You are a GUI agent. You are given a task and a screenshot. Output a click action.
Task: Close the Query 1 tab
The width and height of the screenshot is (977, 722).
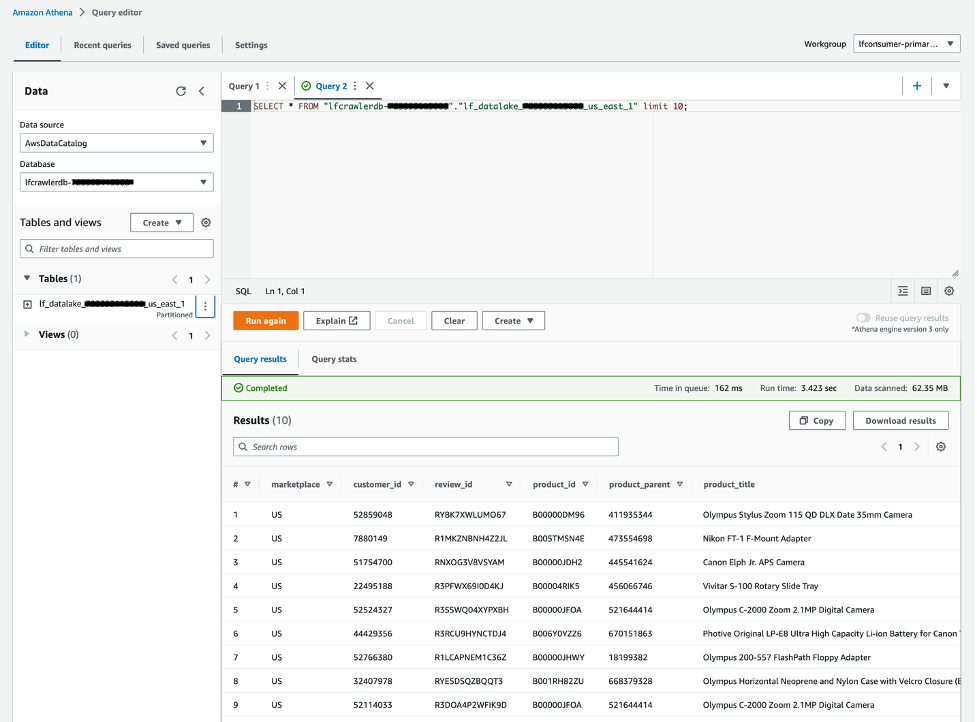tap(282, 86)
